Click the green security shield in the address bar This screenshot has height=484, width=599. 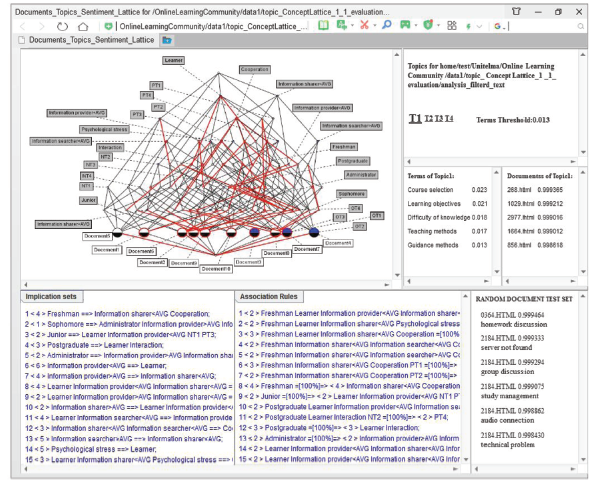pyautogui.click(x=108, y=26)
